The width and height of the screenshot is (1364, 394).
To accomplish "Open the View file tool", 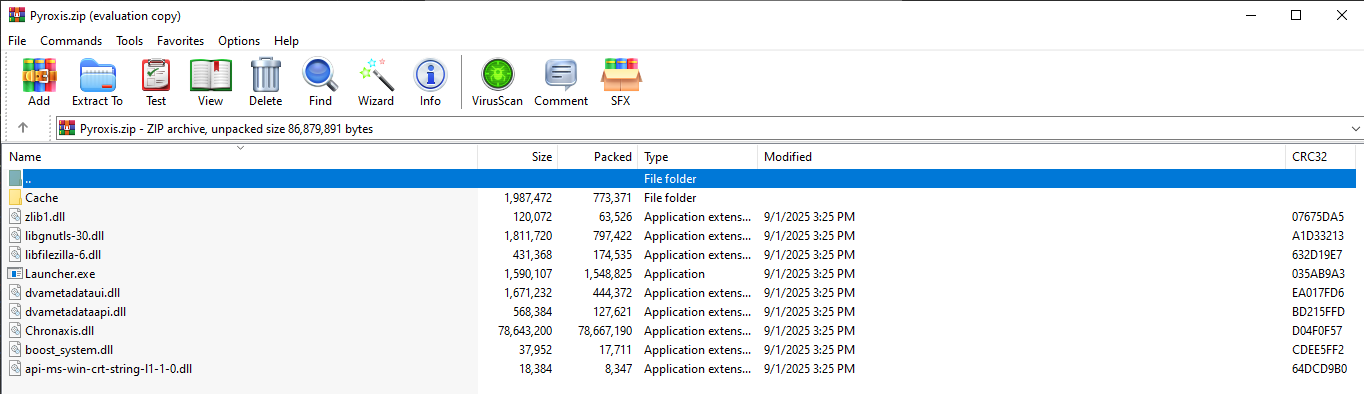I will (210, 82).
